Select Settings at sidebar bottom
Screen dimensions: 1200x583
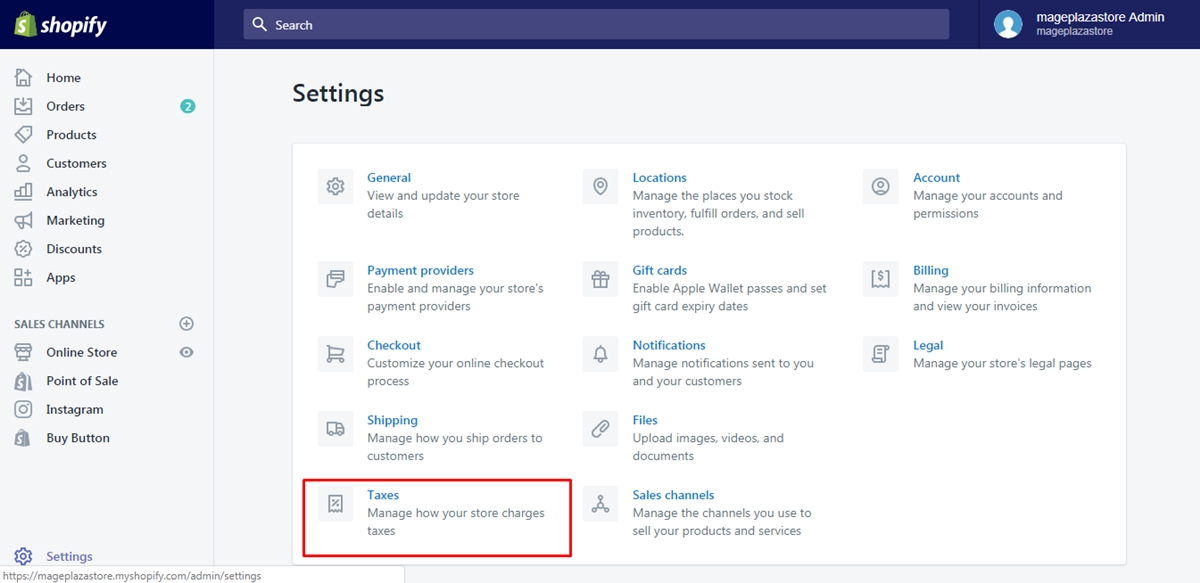click(69, 556)
